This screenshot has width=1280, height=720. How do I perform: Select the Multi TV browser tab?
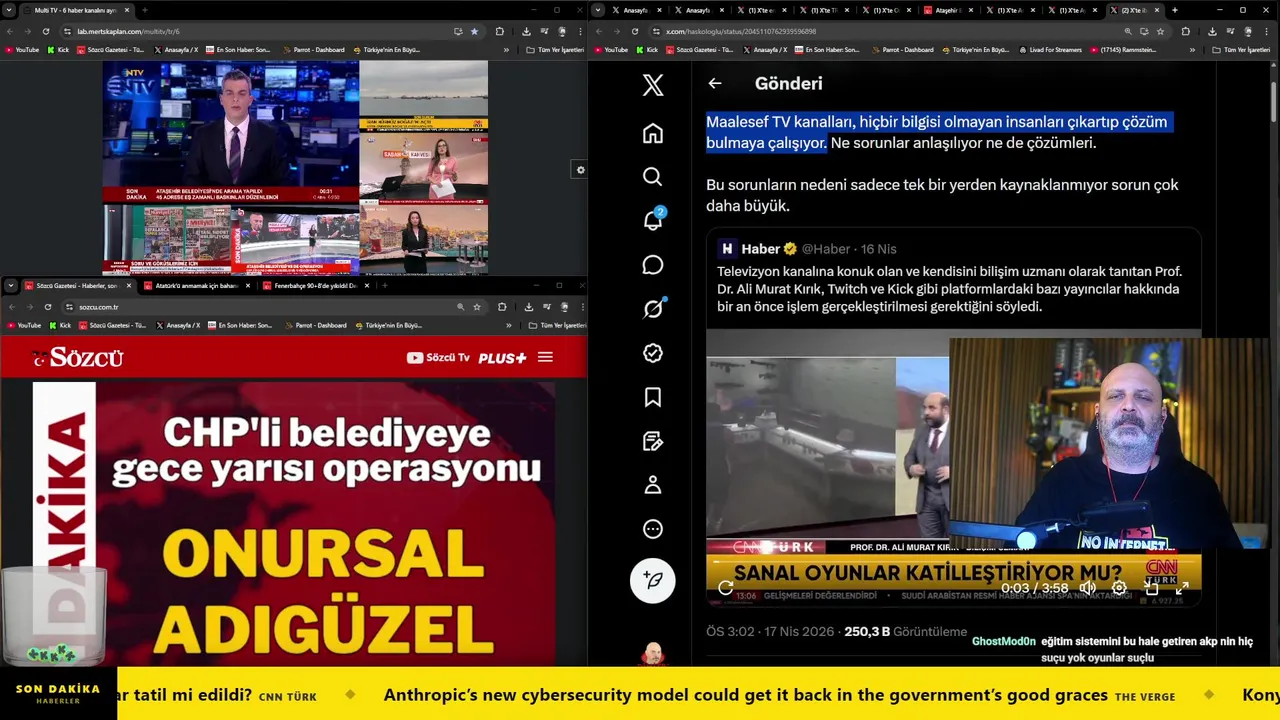tap(75, 10)
